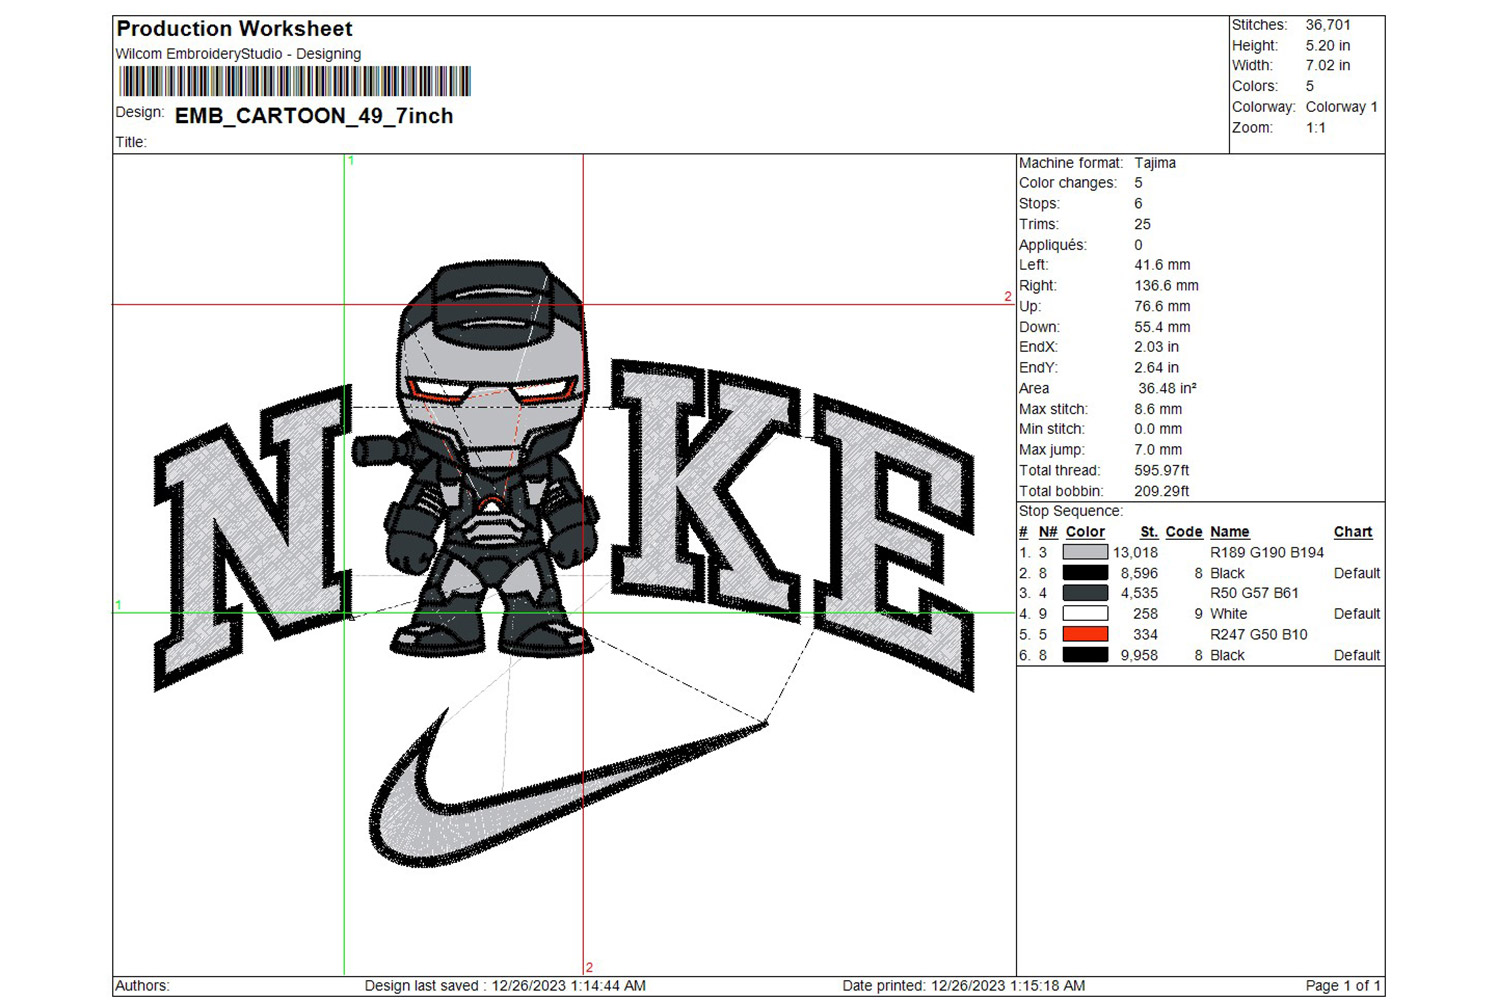Click the 'Date printed' timestamp
The image size is (1502, 1000).
point(964,986)
